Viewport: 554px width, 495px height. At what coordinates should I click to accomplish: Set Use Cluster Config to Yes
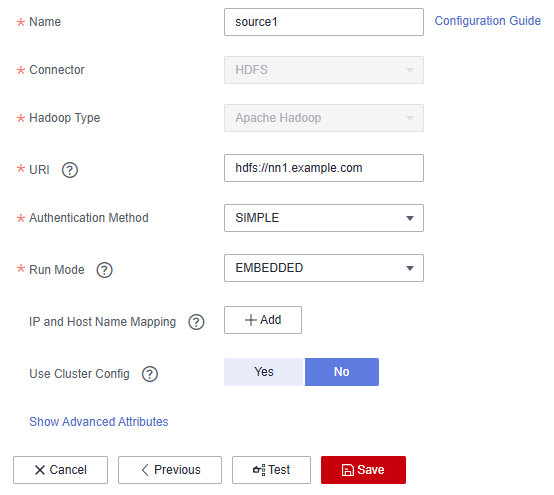click(264, 372)
